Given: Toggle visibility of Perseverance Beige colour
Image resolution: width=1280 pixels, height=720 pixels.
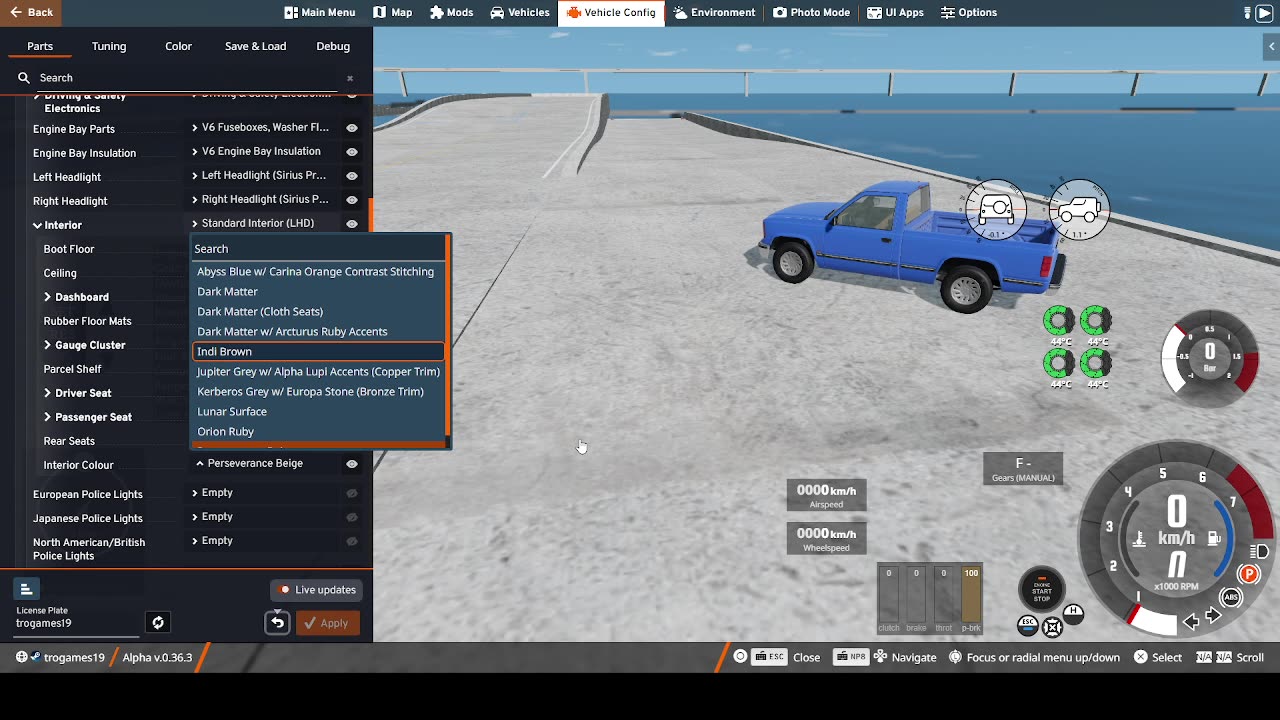Looking at the screenshot, I should (x=352, y=464).
